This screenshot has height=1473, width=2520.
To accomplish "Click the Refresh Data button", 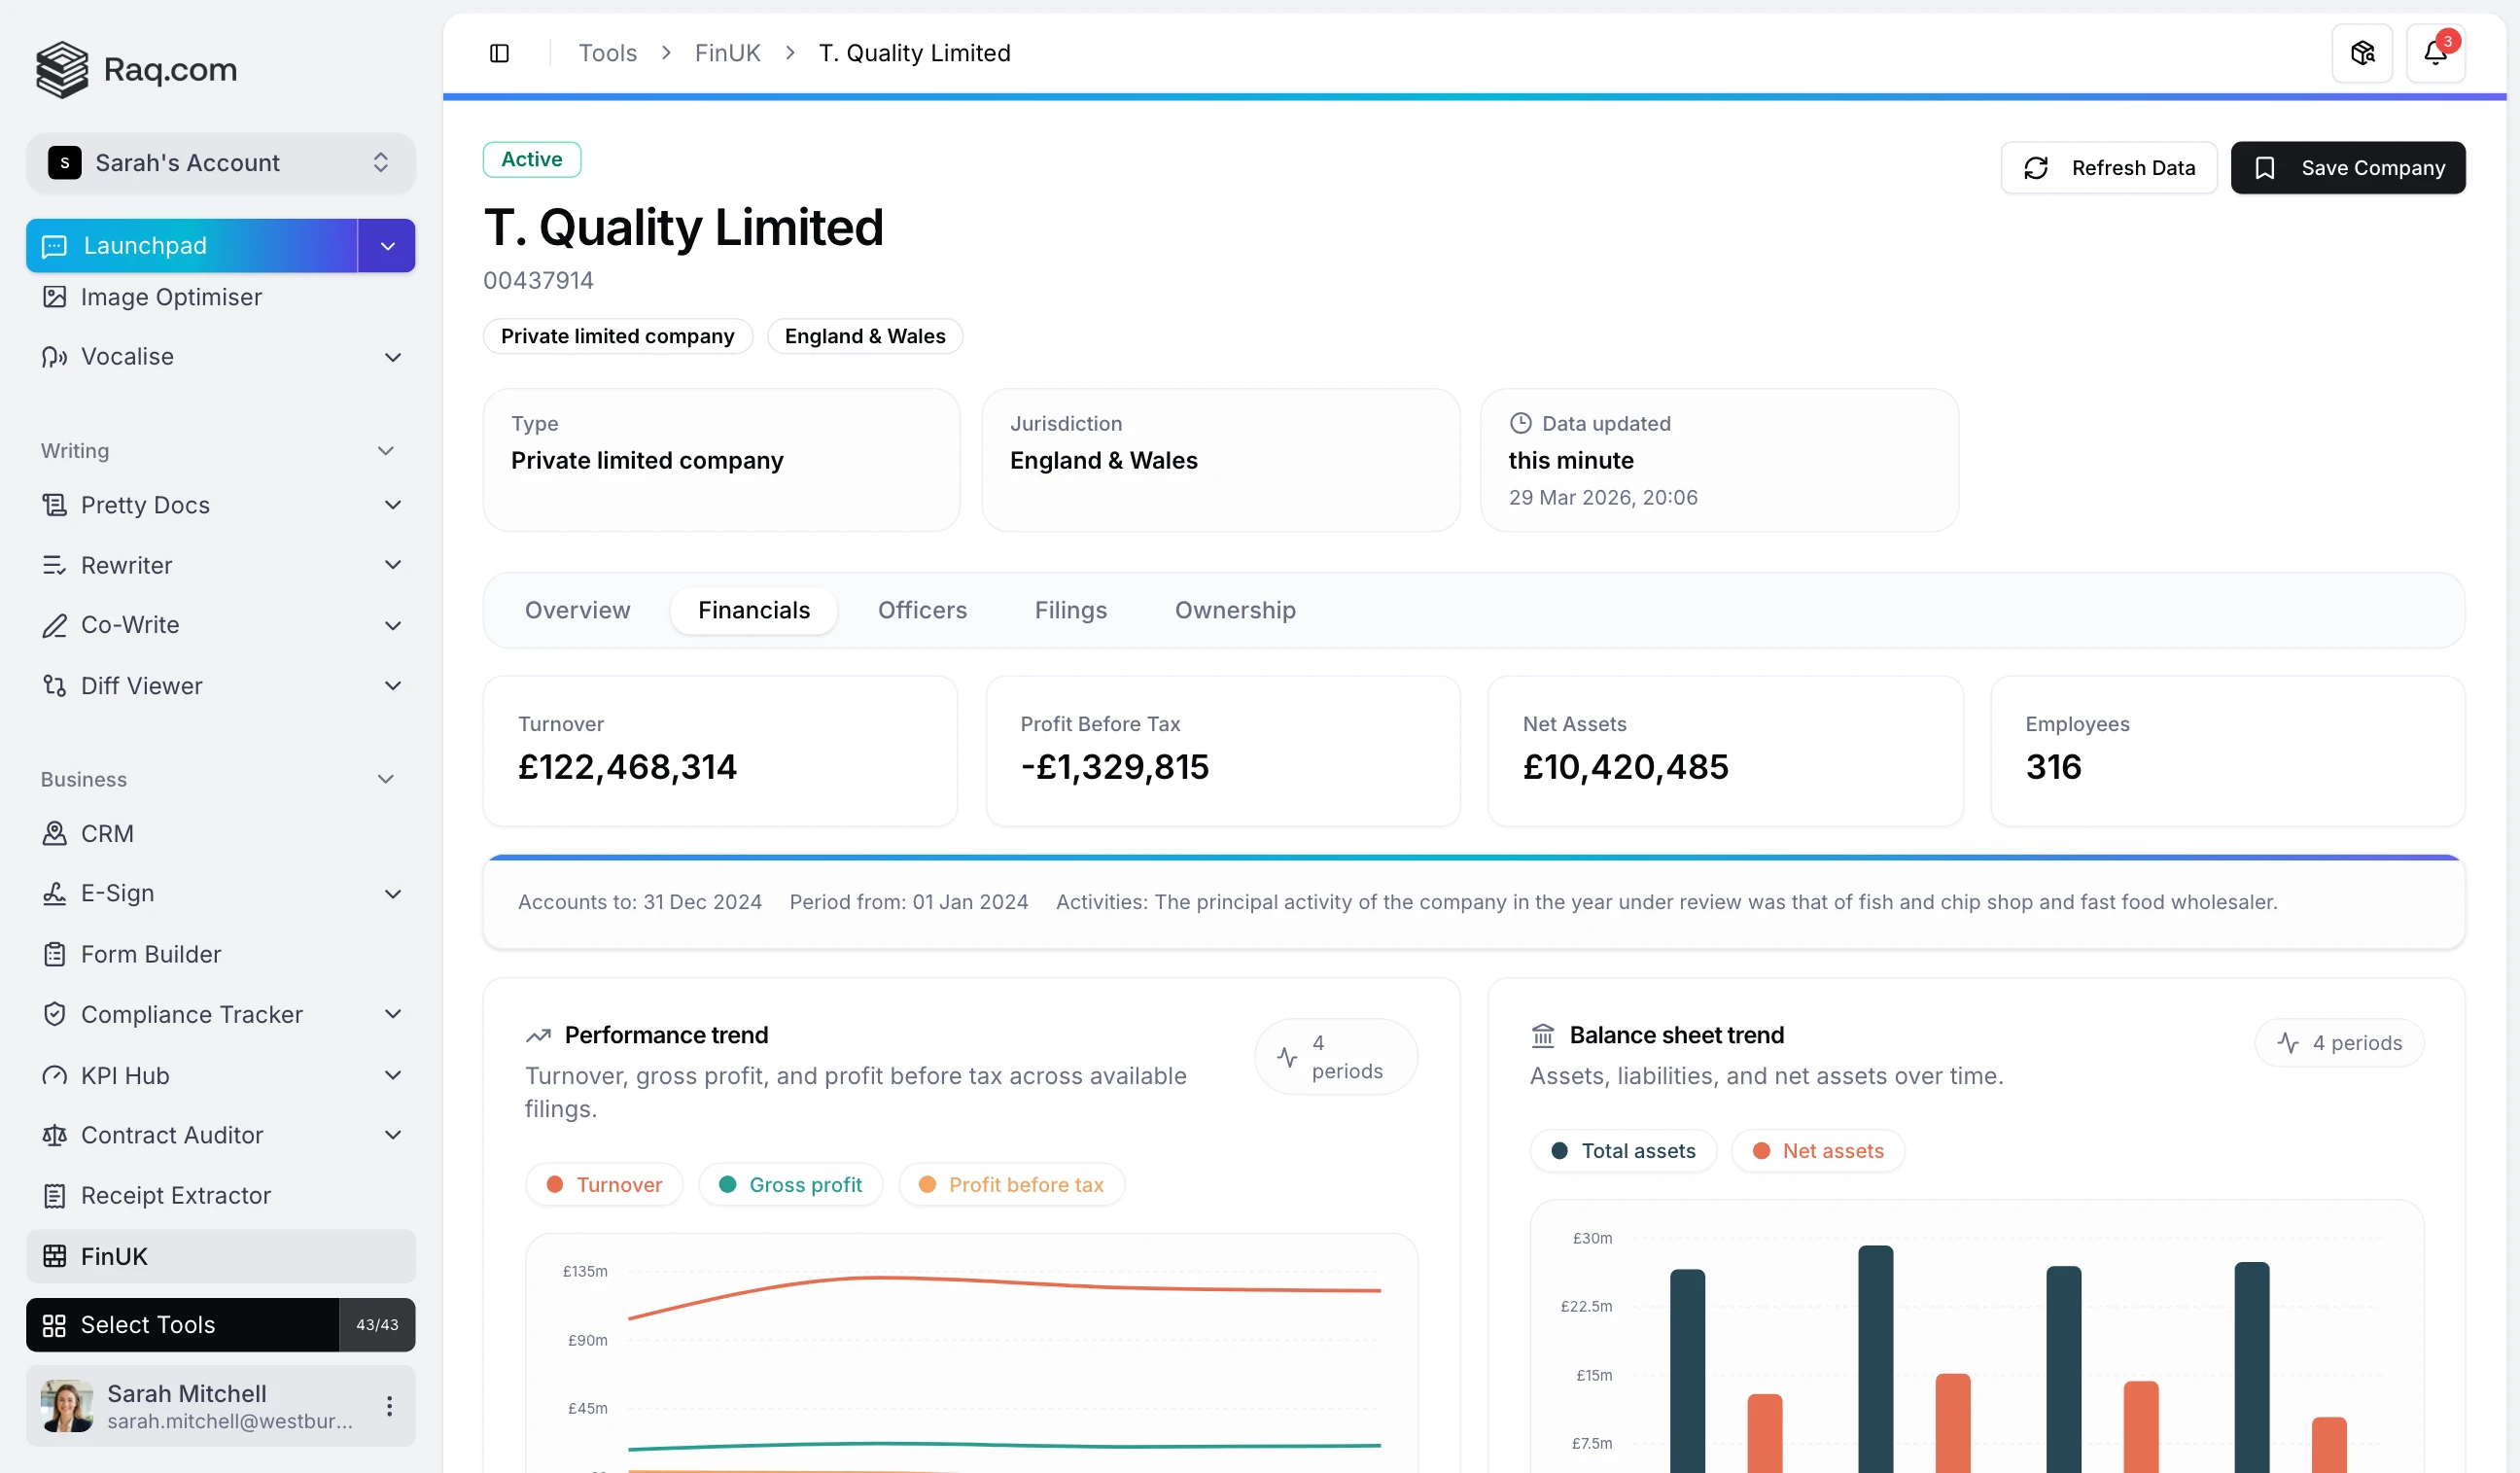I will [x=2108, y=168].
